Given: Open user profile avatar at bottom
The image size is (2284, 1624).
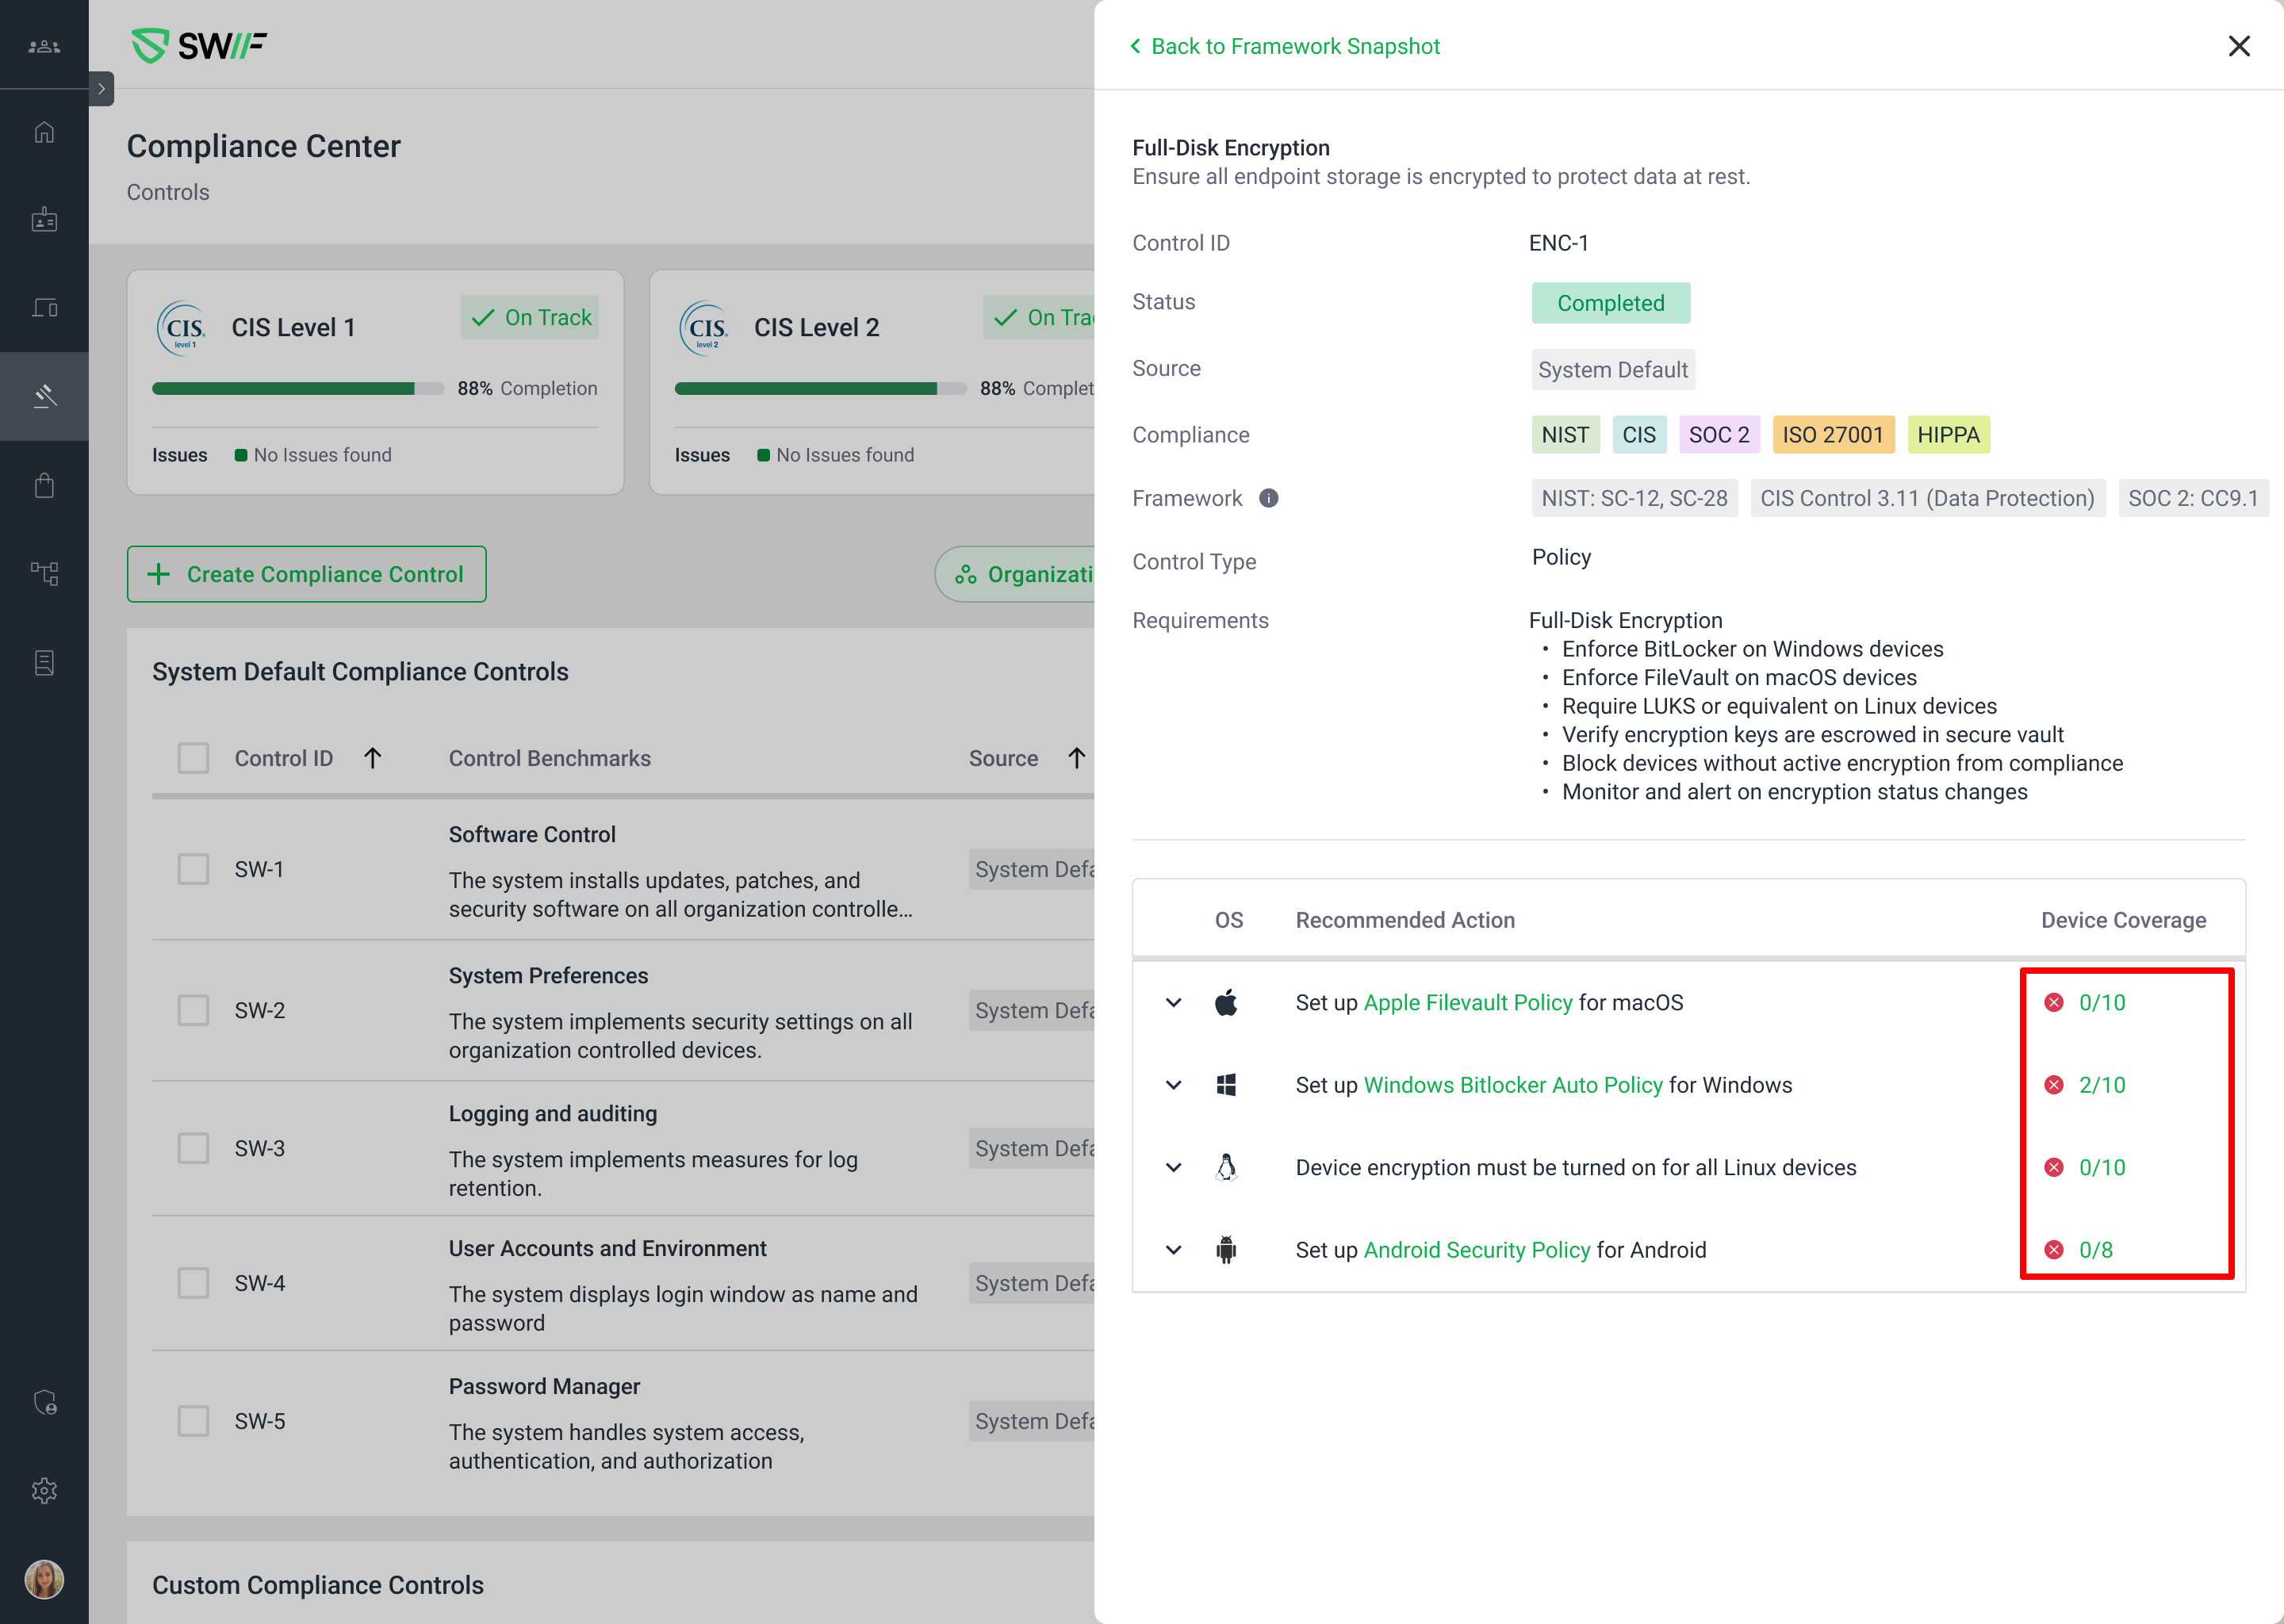Looking at the screenshot, I should [44, 1579].
